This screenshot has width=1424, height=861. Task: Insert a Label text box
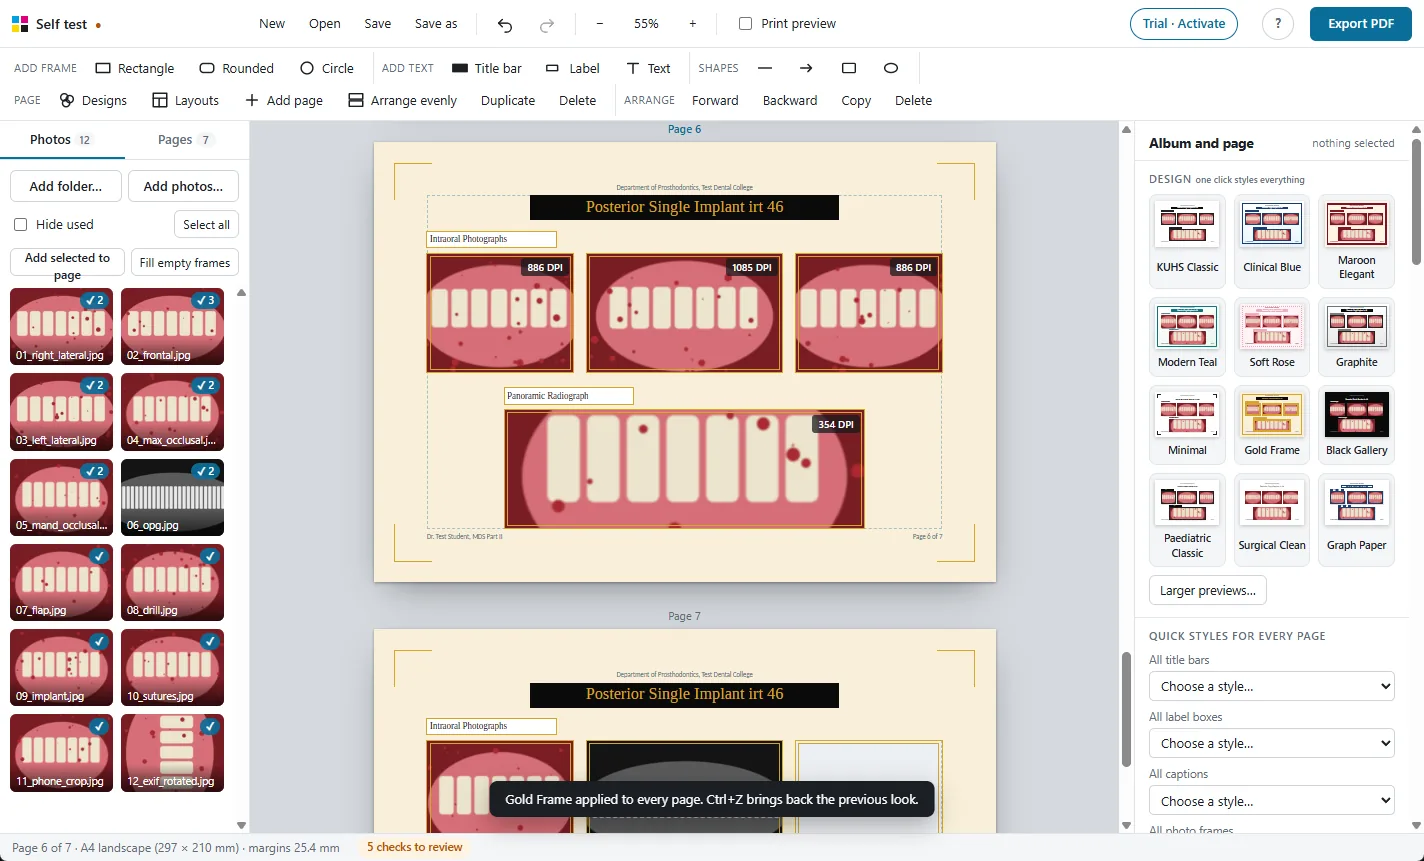(x=572, y=68)
